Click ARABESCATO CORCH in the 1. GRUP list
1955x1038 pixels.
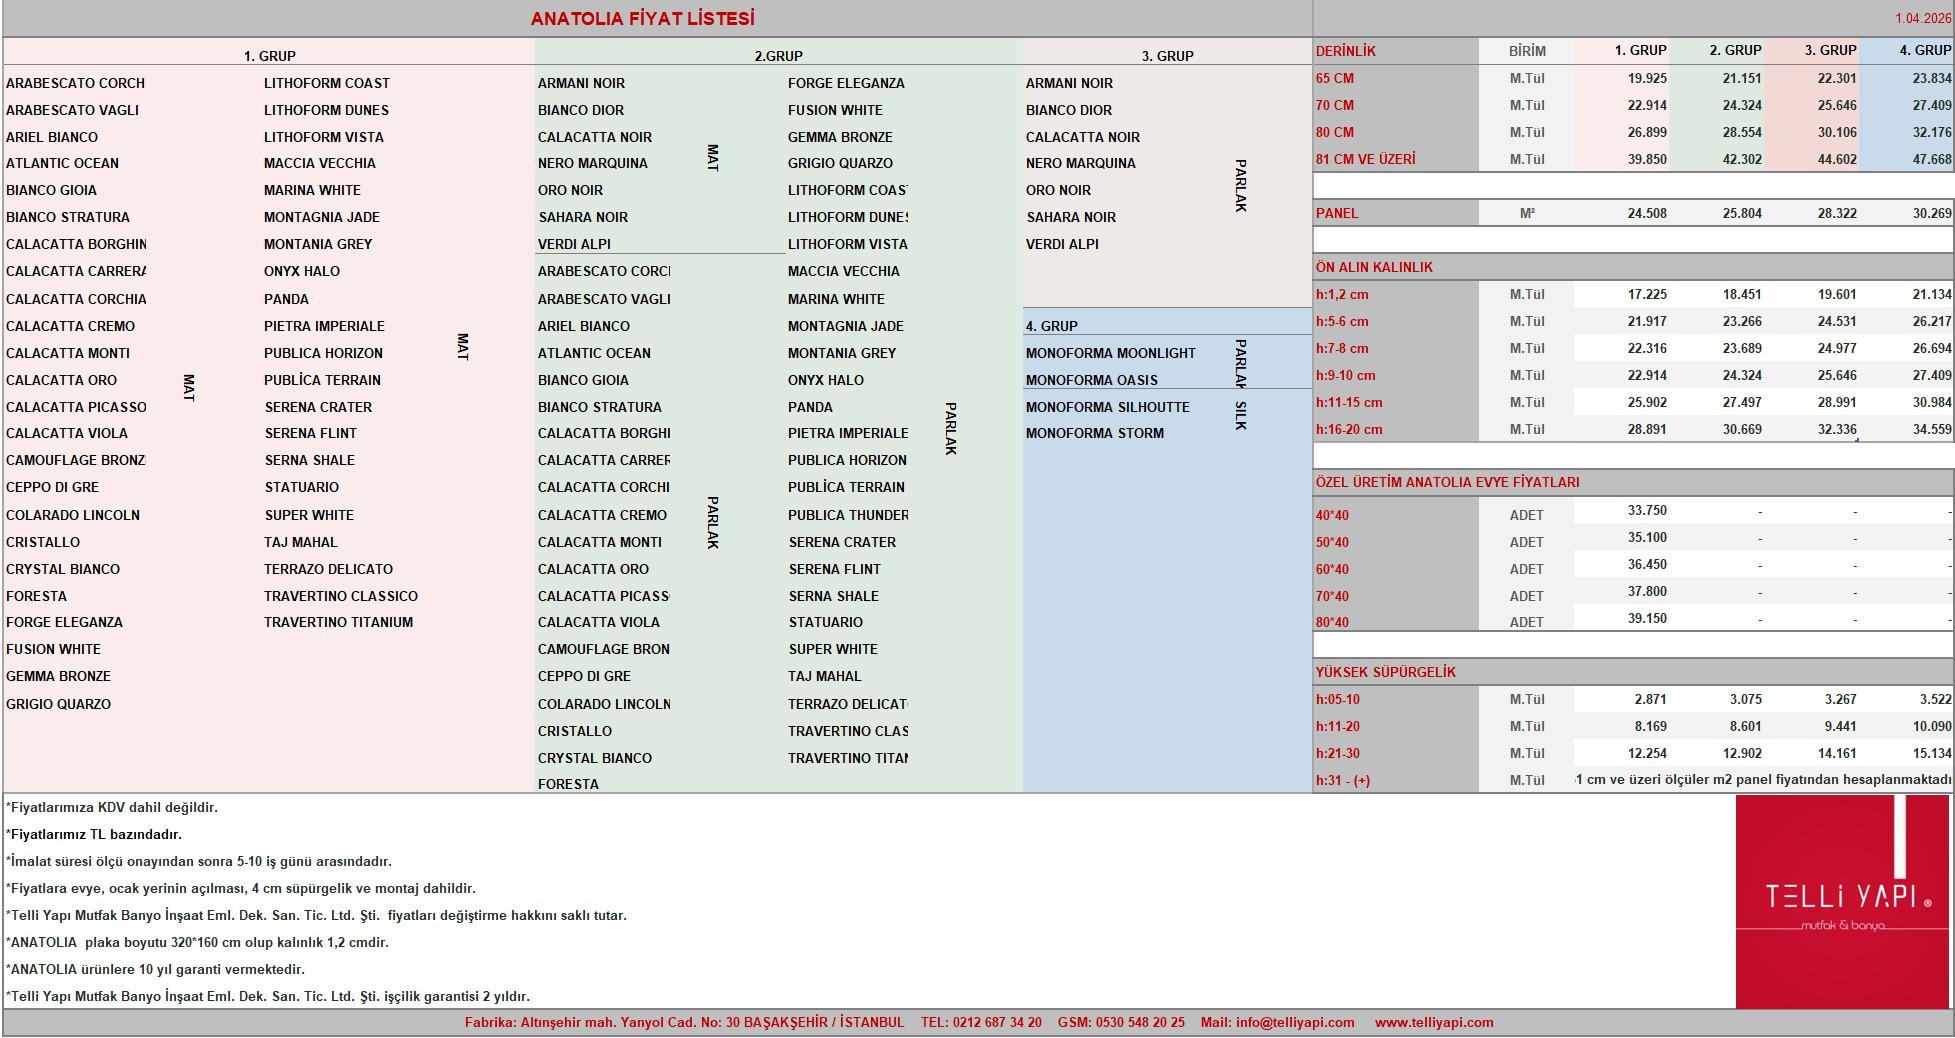pyautogui.click(x=76, y=83)
